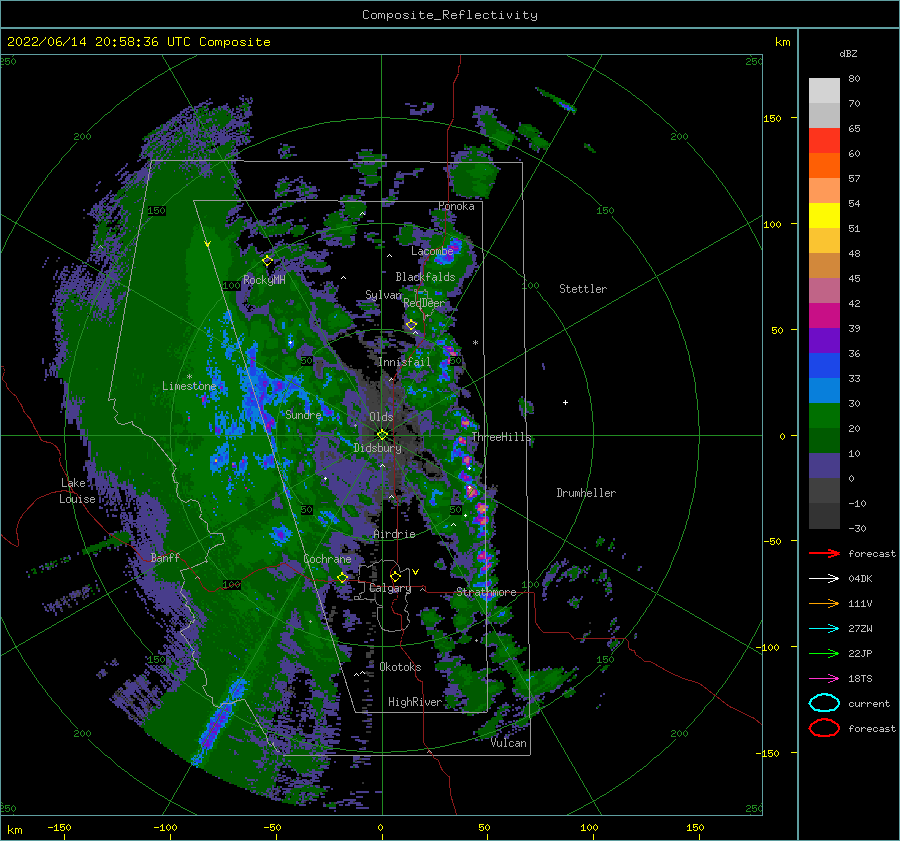Click the Innisfail city label
Screen dimensions: 900x841
tap(404, 362)
